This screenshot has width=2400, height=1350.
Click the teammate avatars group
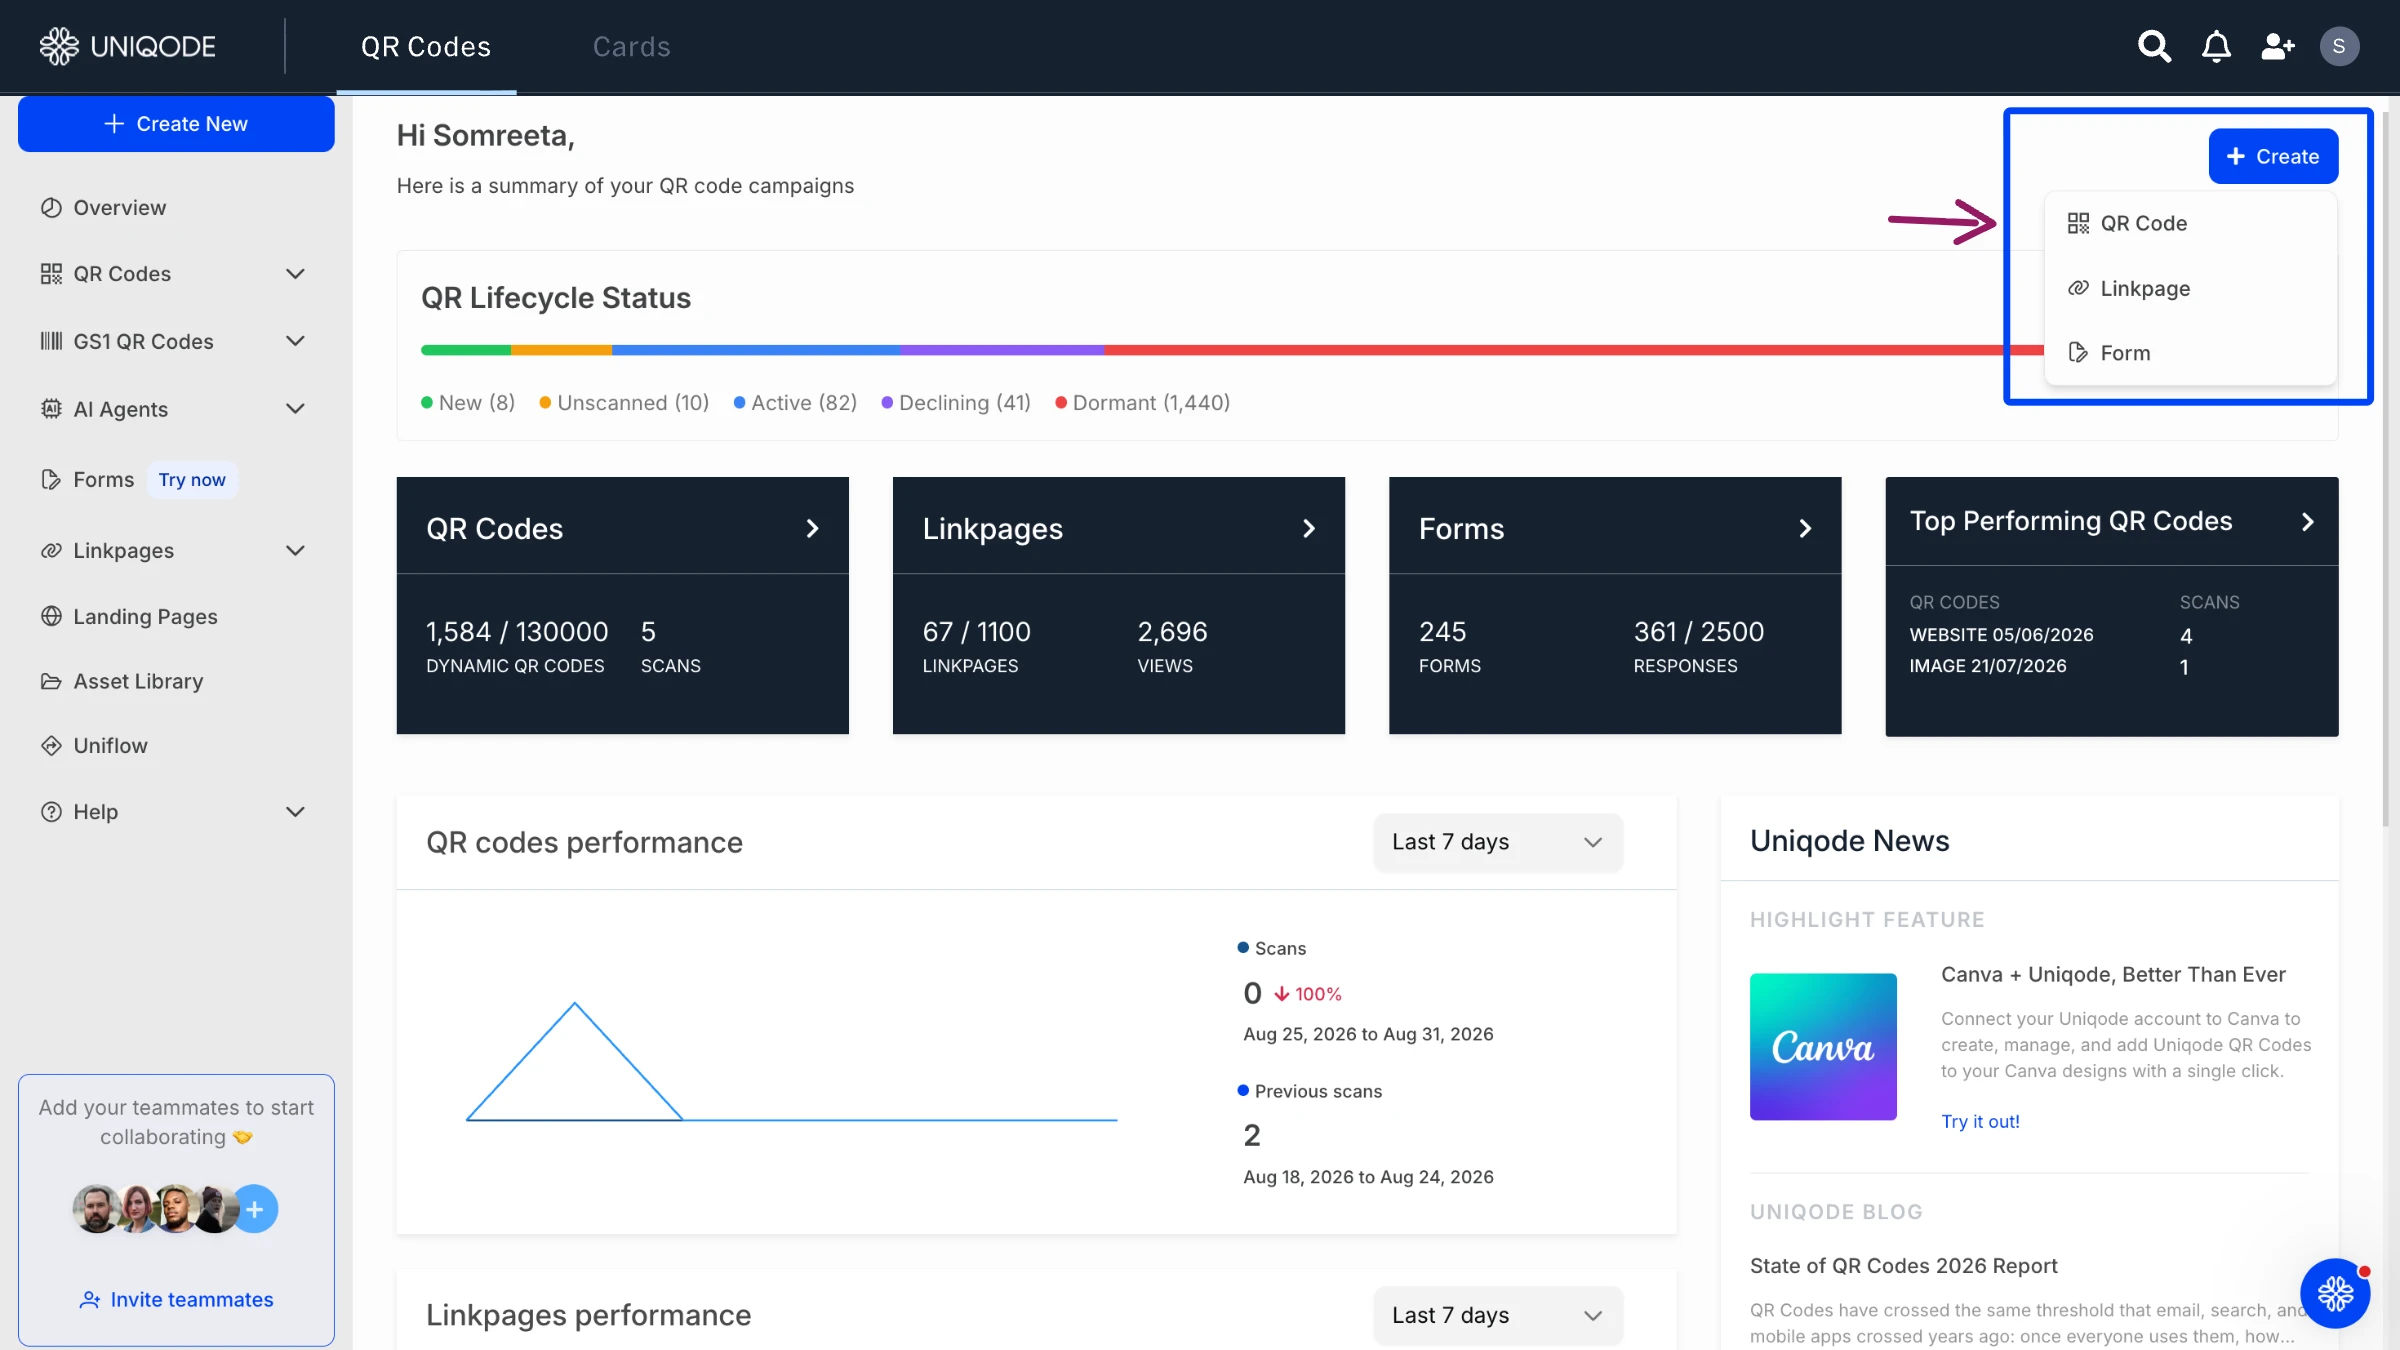[x=155, y=1210]
